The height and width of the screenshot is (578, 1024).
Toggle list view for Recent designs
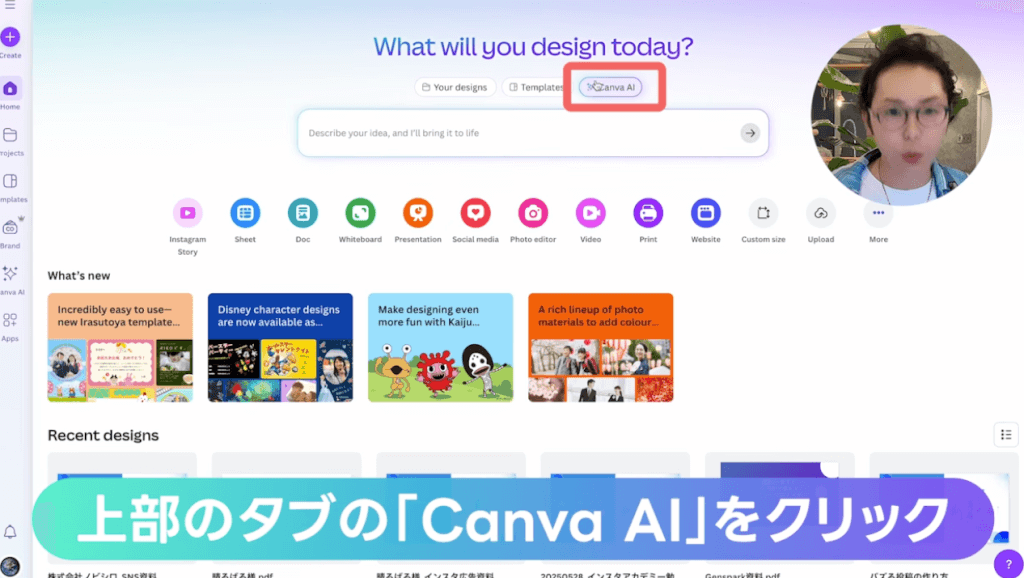pyautogui.click(x=1006, y=435)
